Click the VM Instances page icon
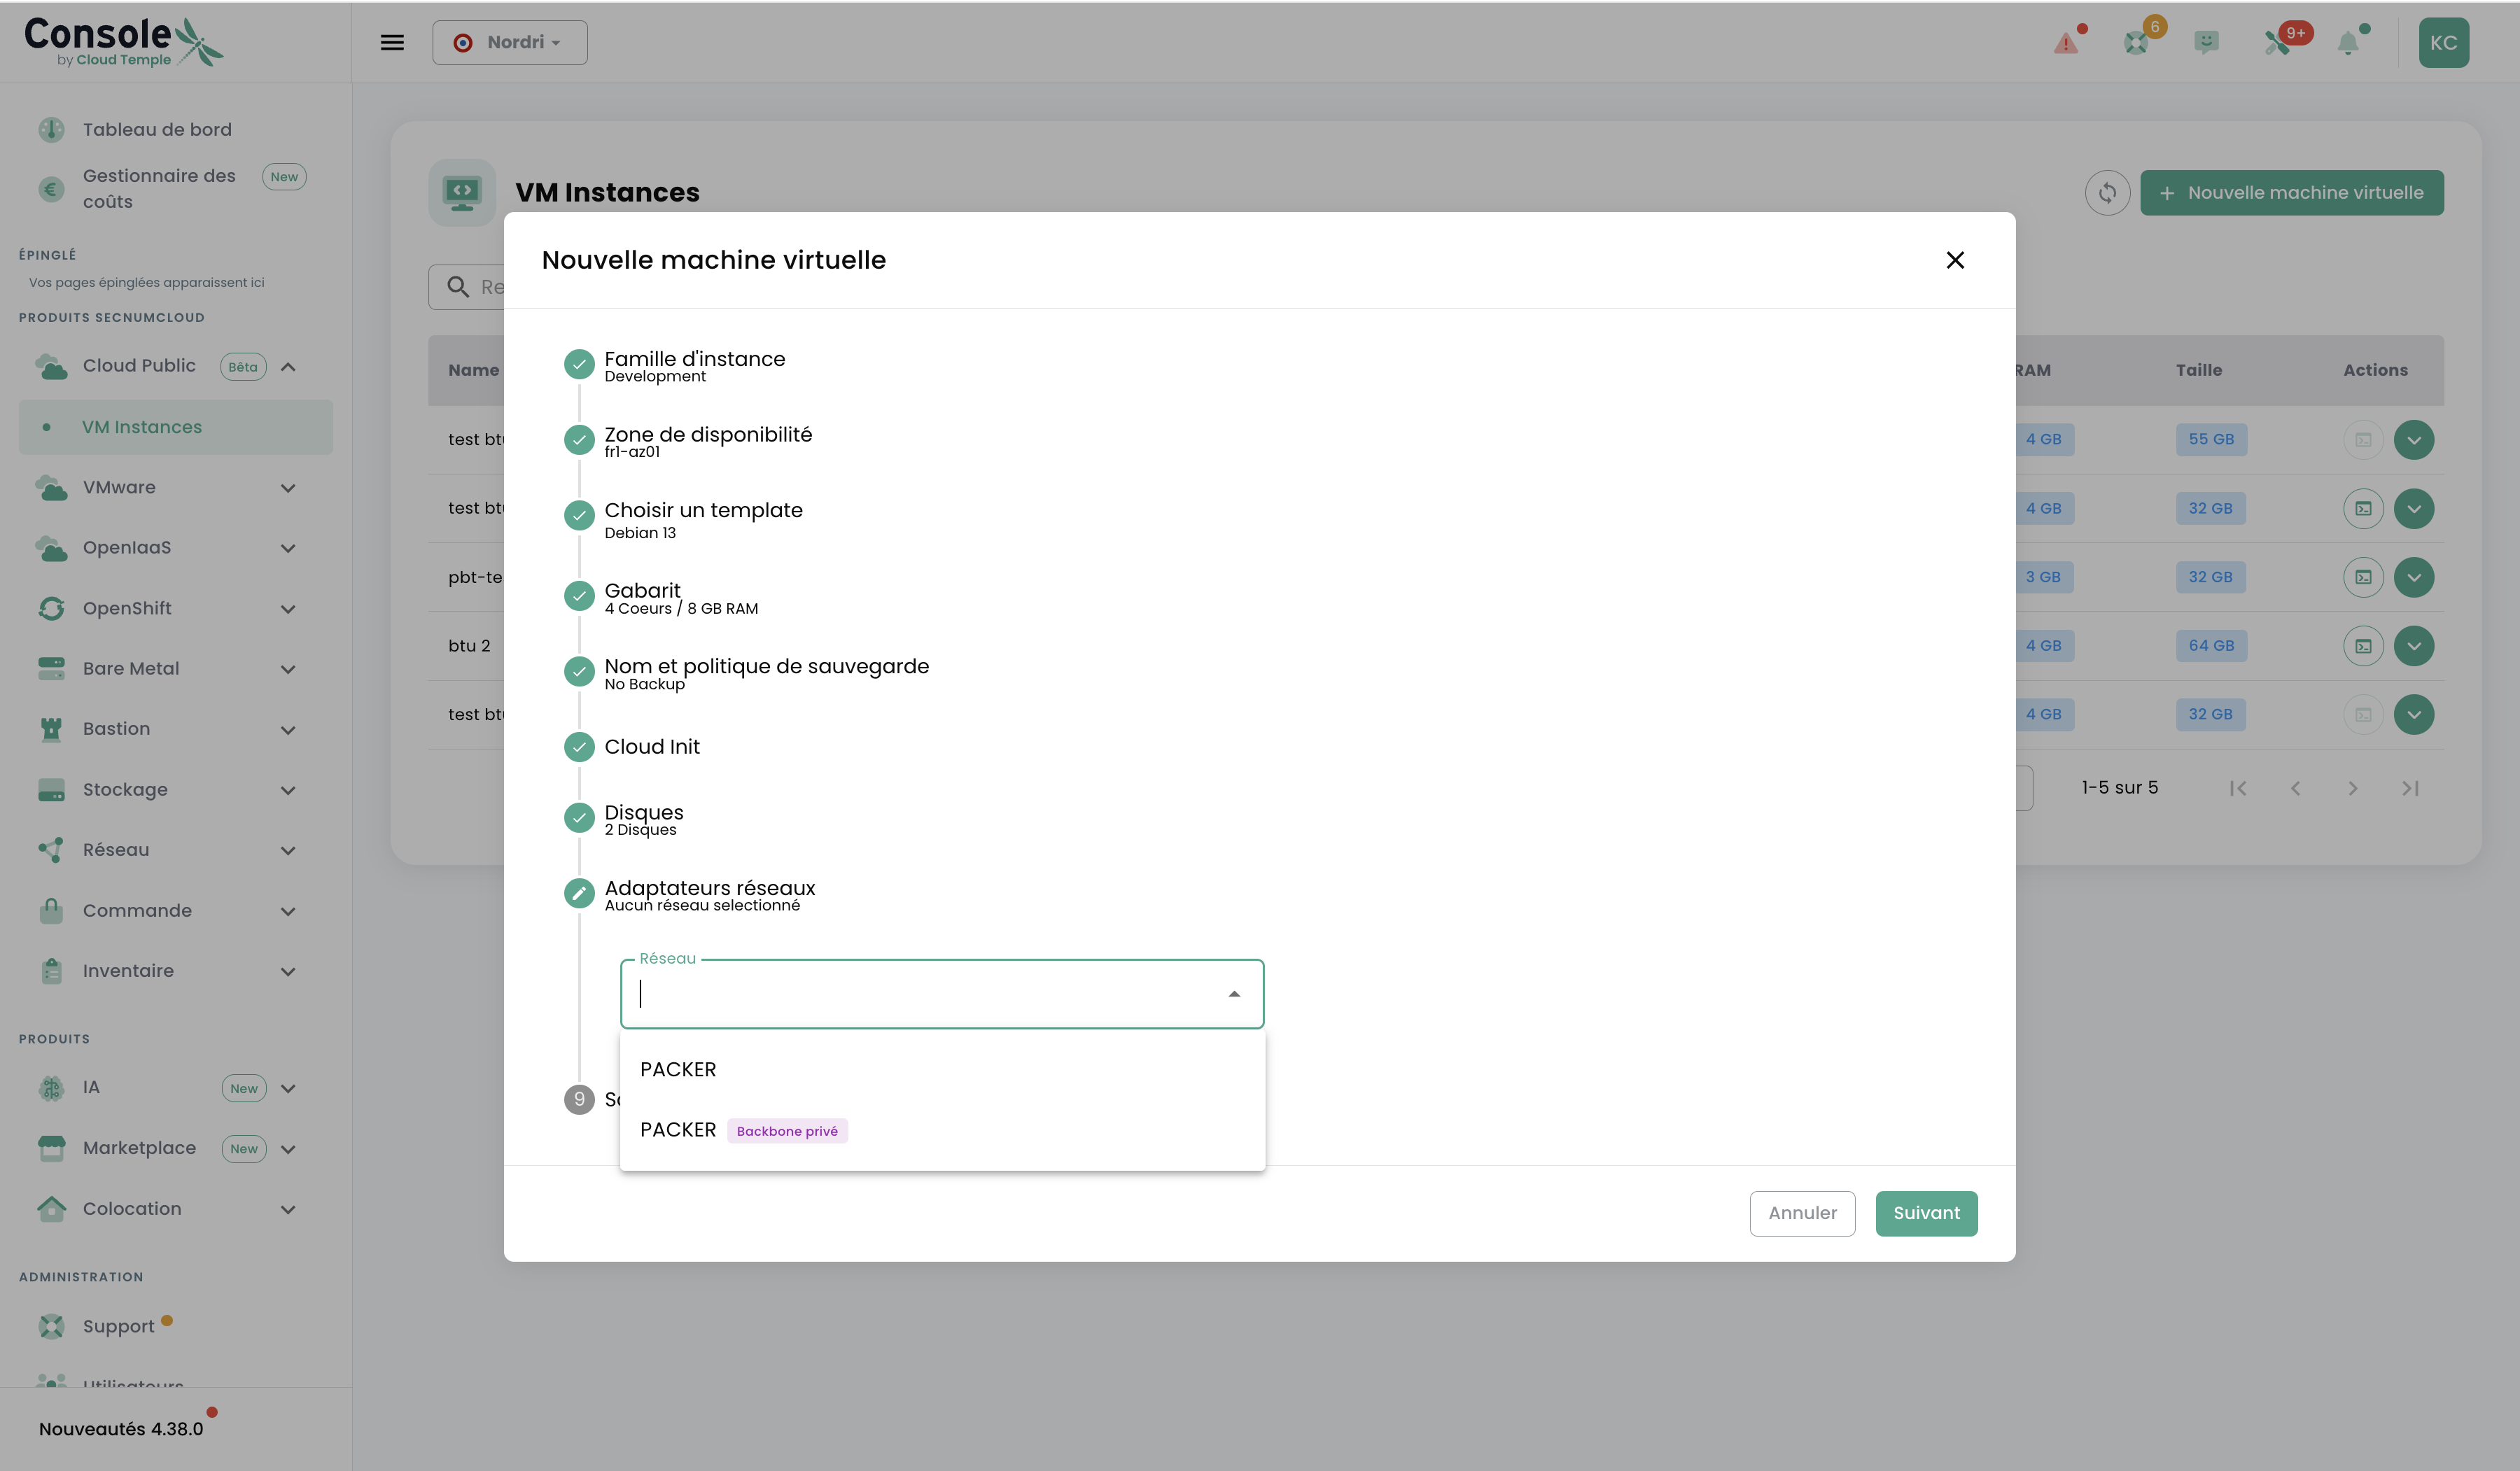The width and height of the screenshot is (2520, 1471). (462, 192)
